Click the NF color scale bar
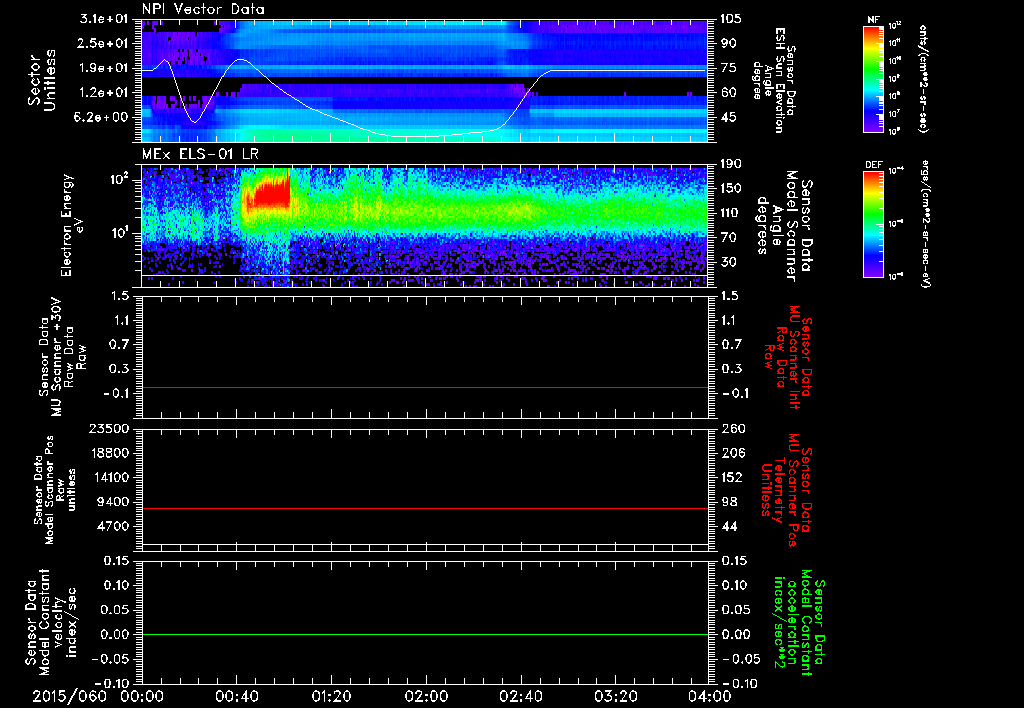Screen dimensions: 1024x708 (x=873, y=78)
